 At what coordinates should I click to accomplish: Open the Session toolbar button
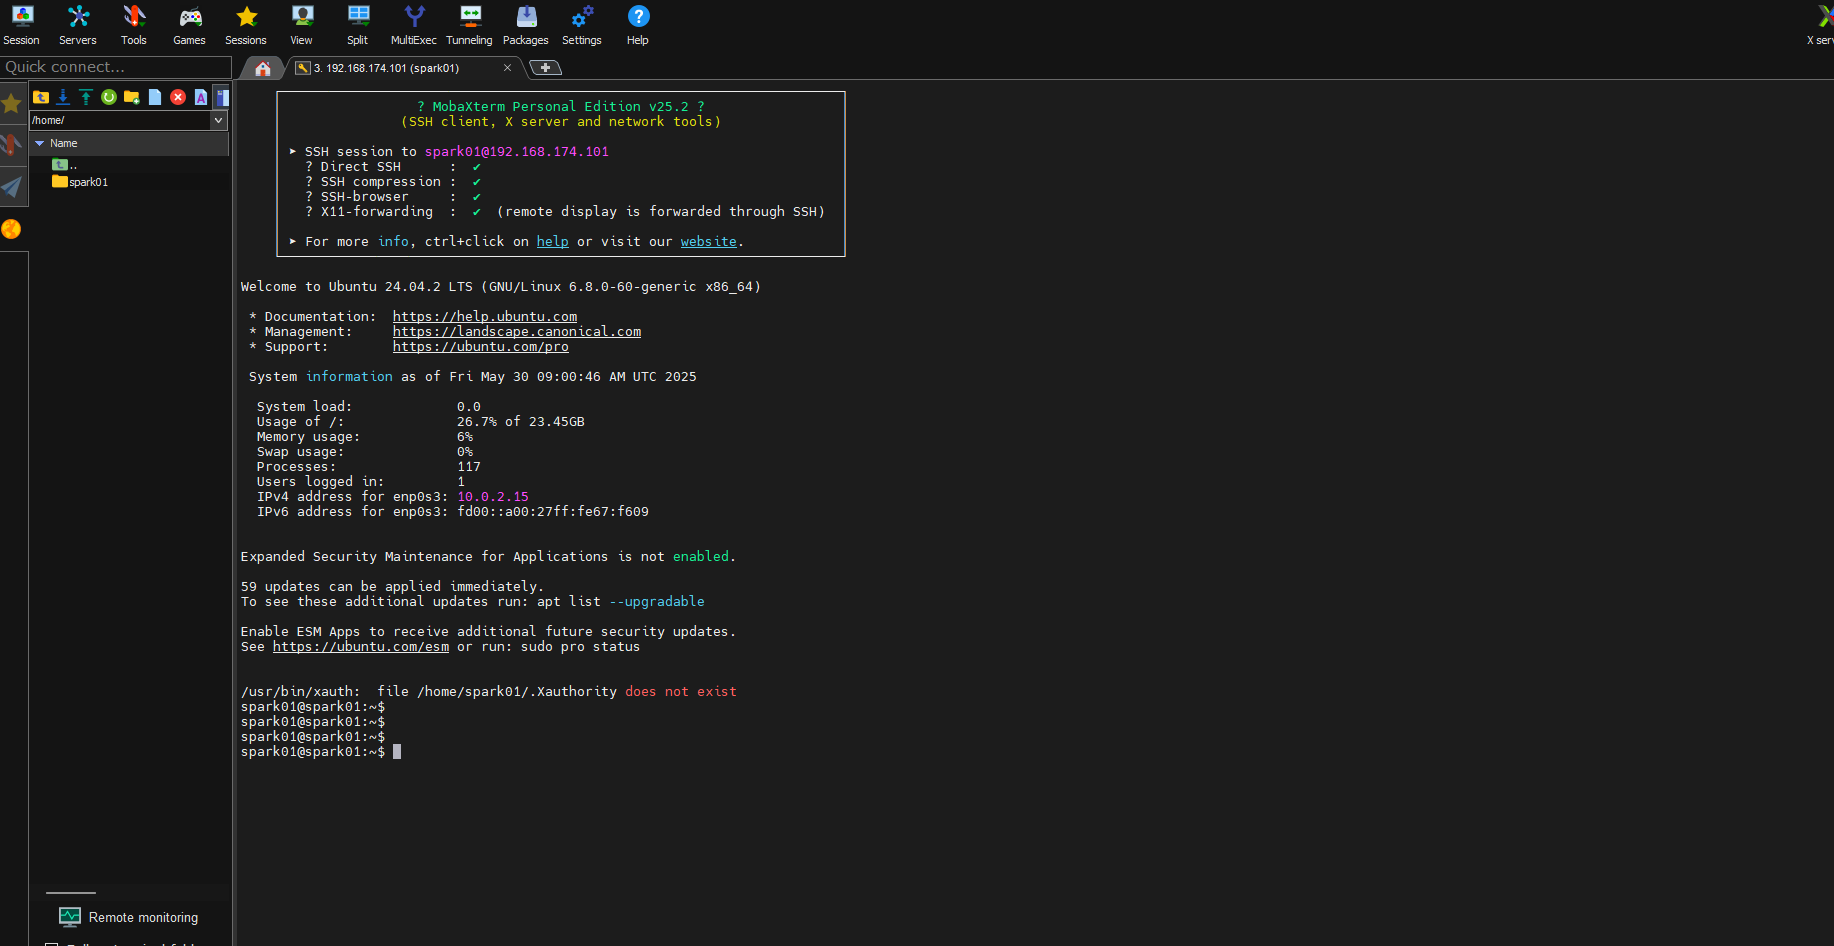click(x=22, y=25)
